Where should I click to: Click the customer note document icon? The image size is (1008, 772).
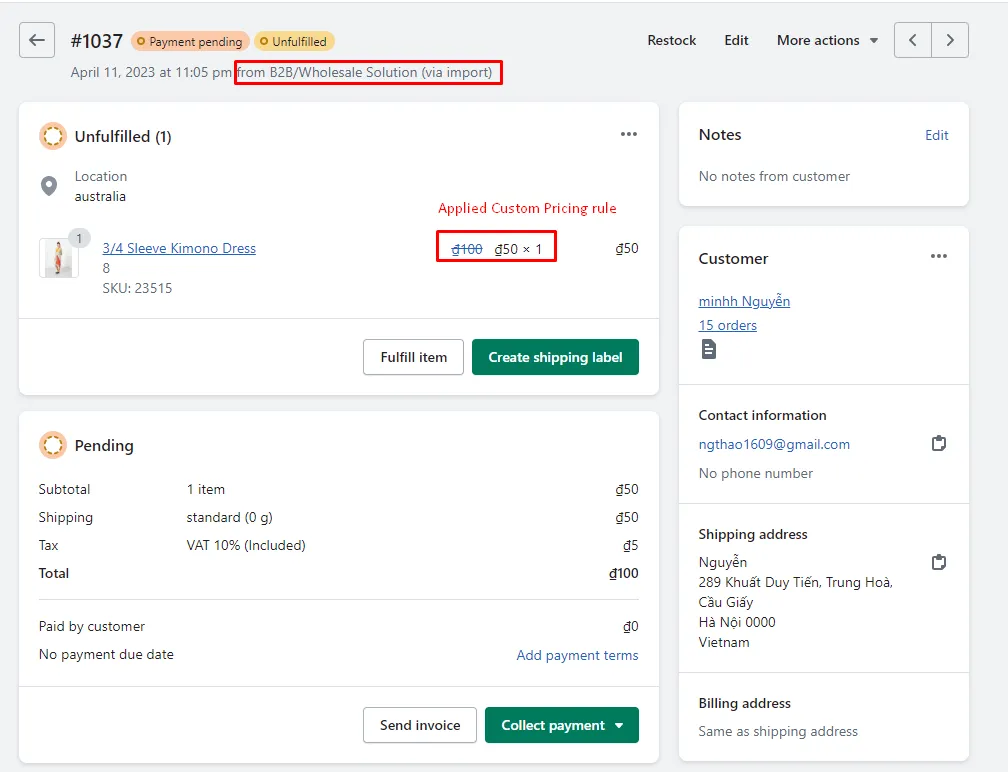pos(708,350)
